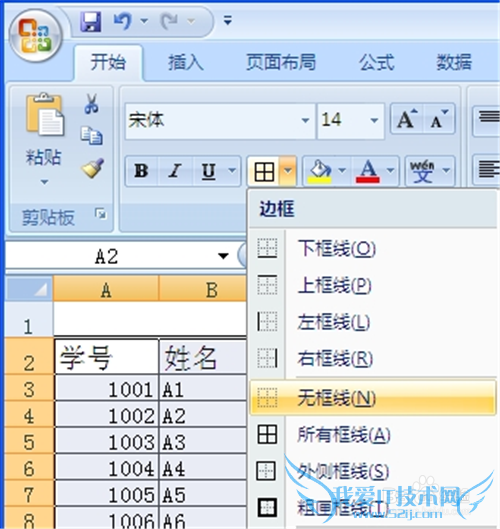Click the Name Box showing A2

(107, 256)
